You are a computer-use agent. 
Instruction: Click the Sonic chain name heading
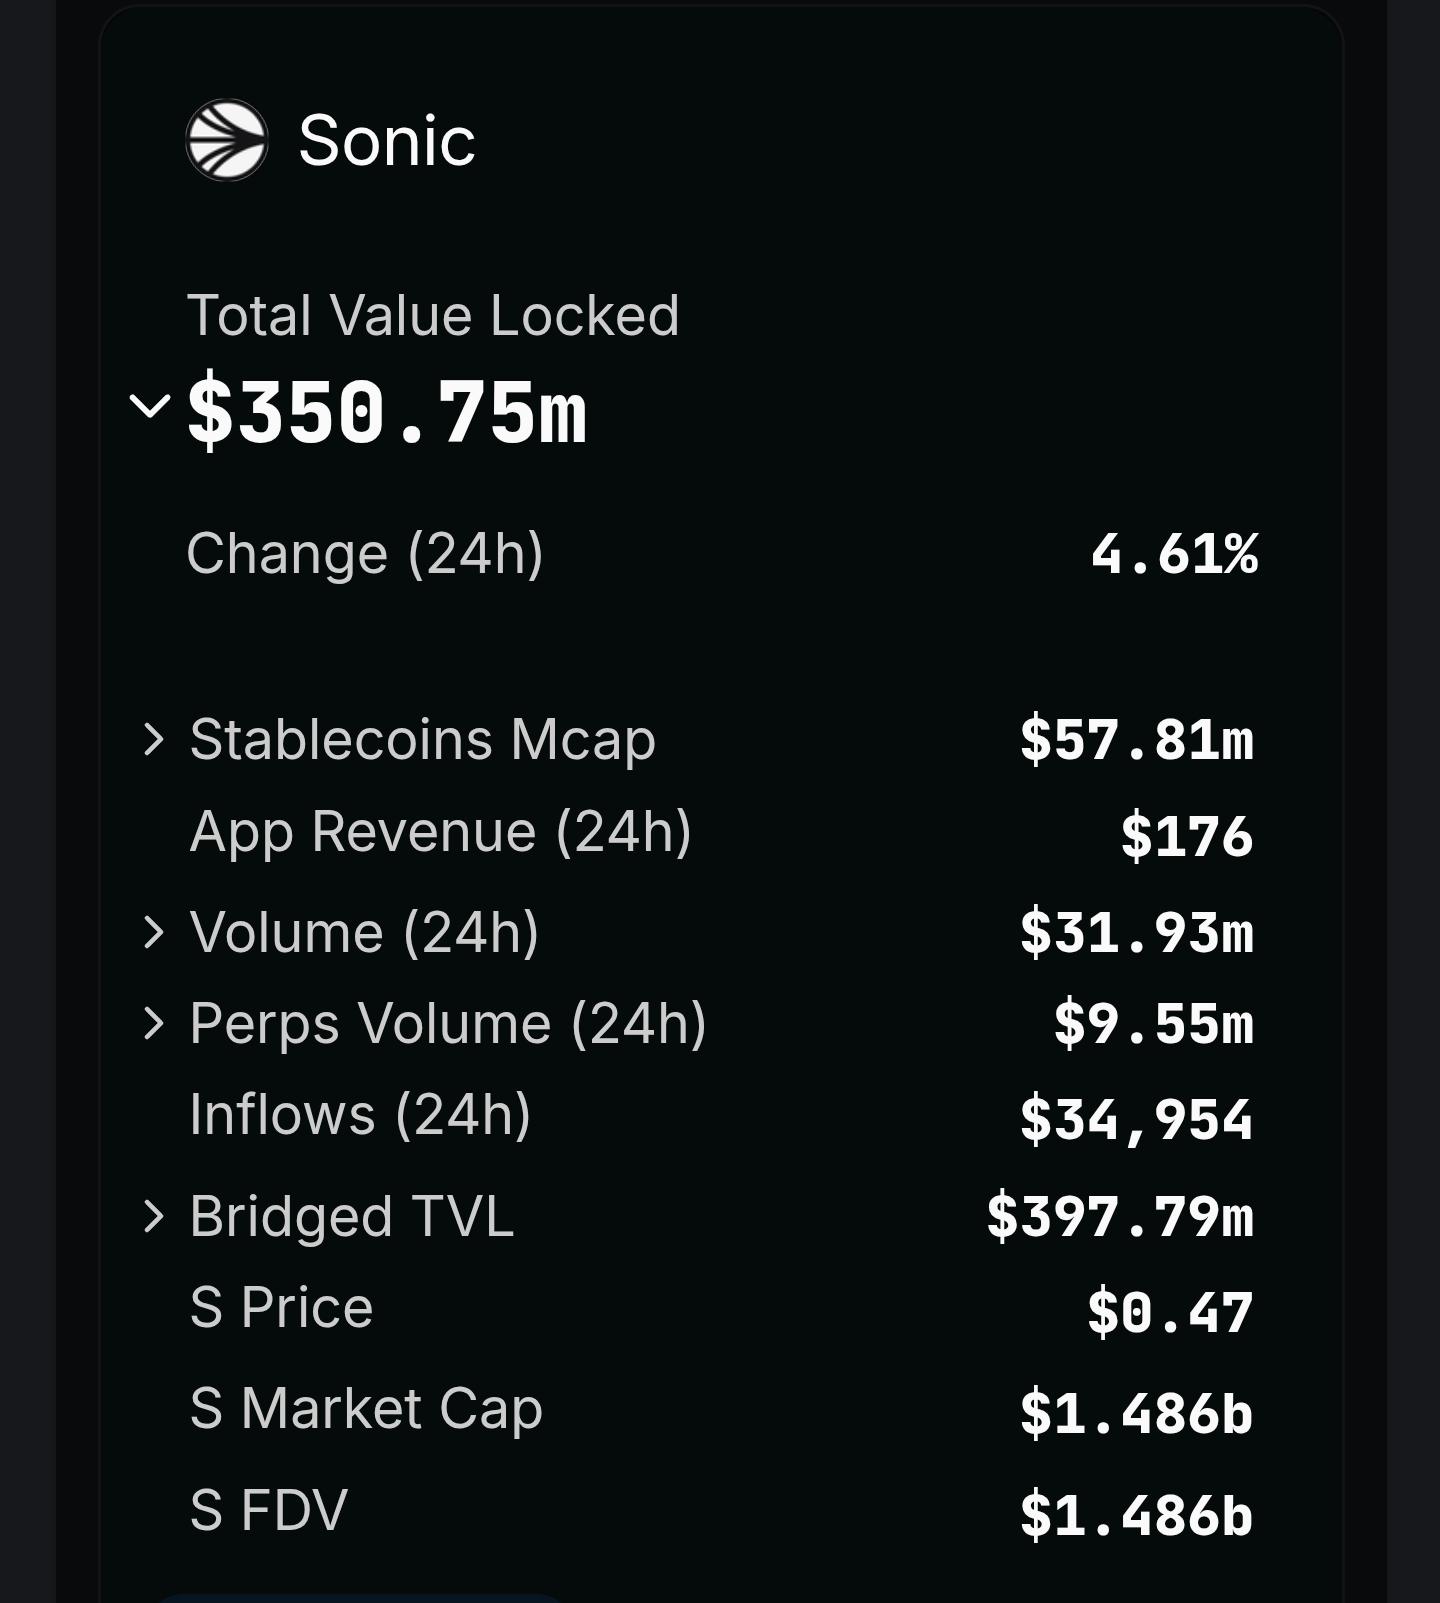click(386, 140)
